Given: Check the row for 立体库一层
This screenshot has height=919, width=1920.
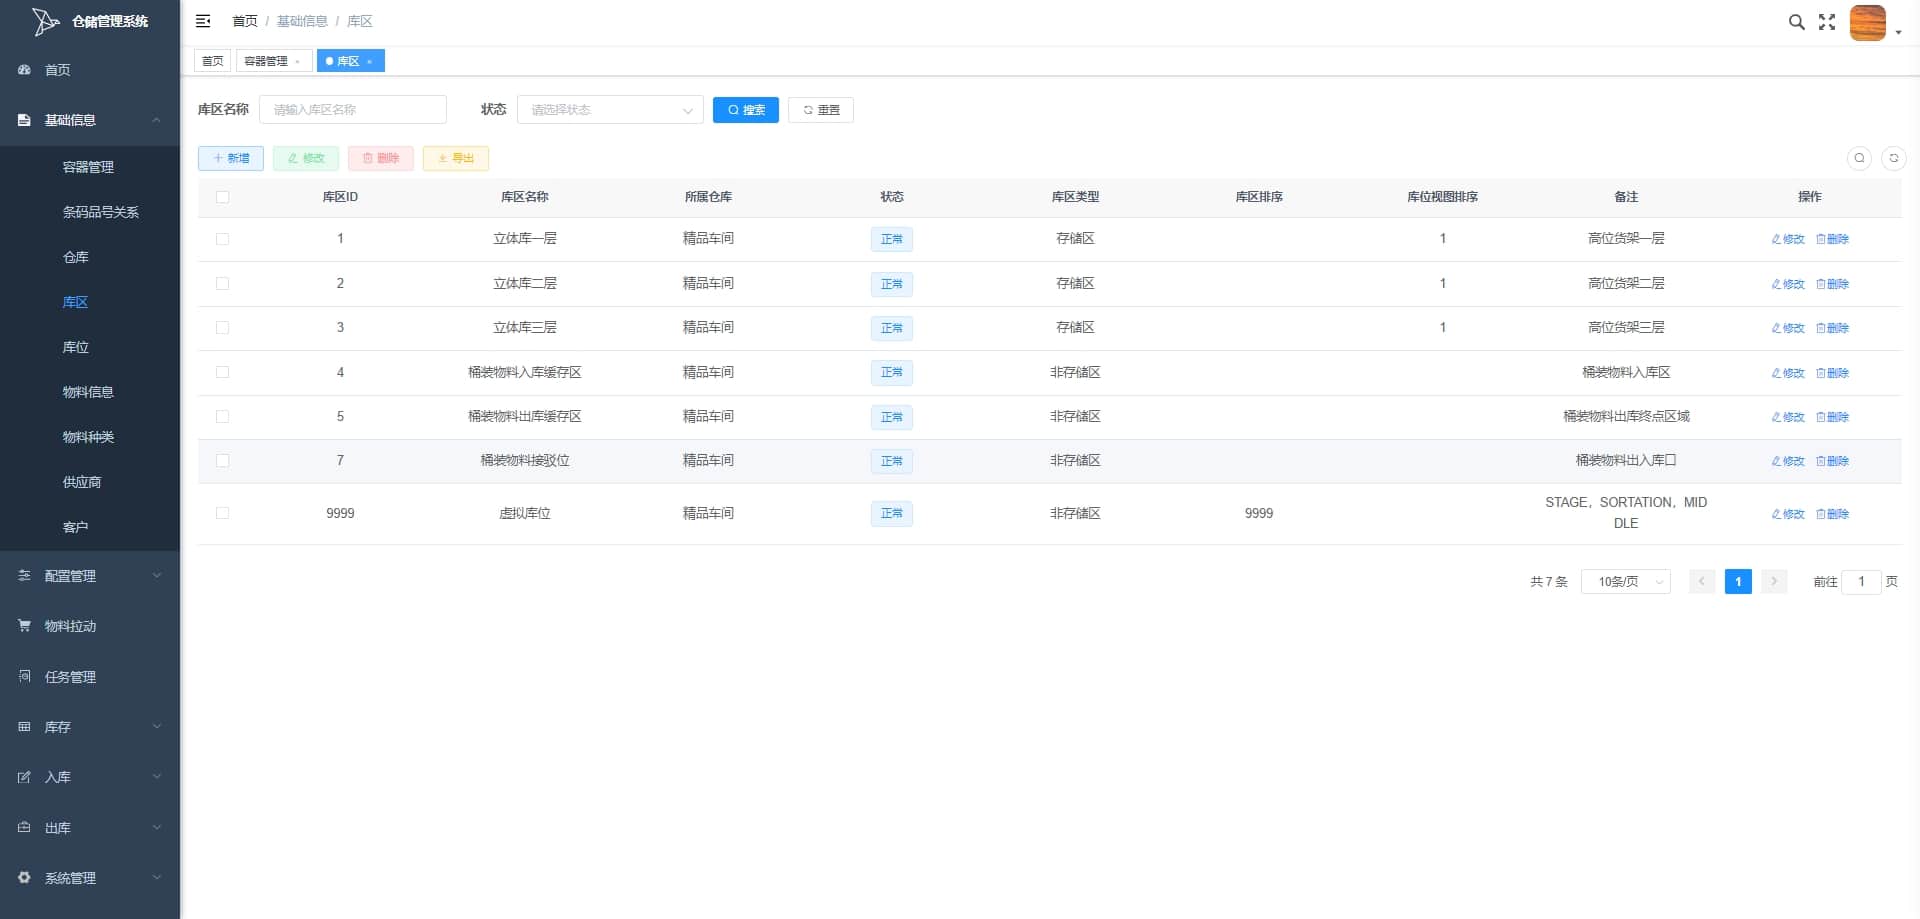Looking at the screenshot, I should coord(222,239).
